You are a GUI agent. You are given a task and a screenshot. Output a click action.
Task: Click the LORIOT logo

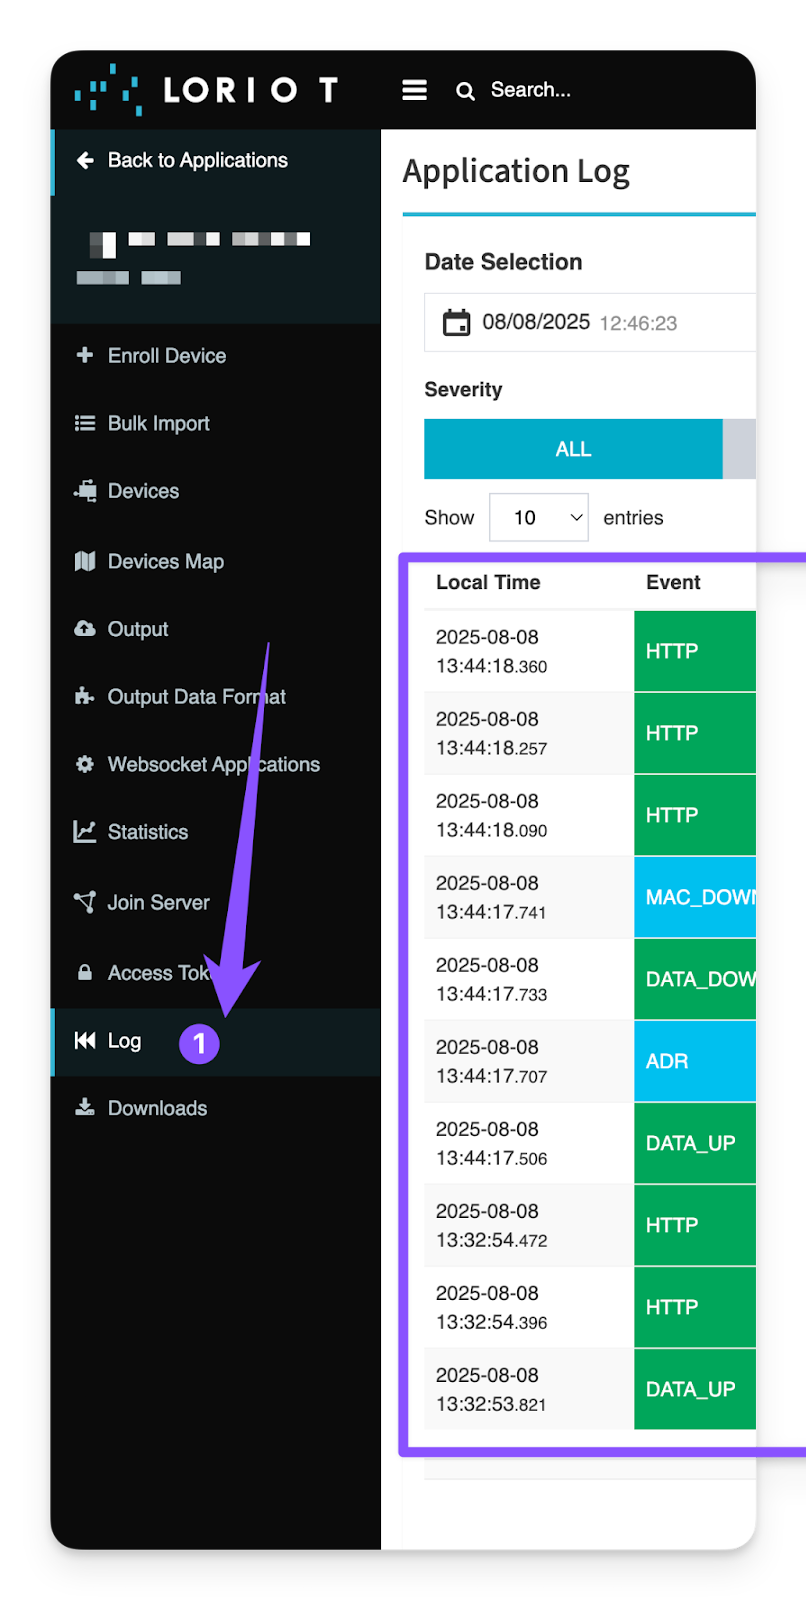click(x=207, y=91)
